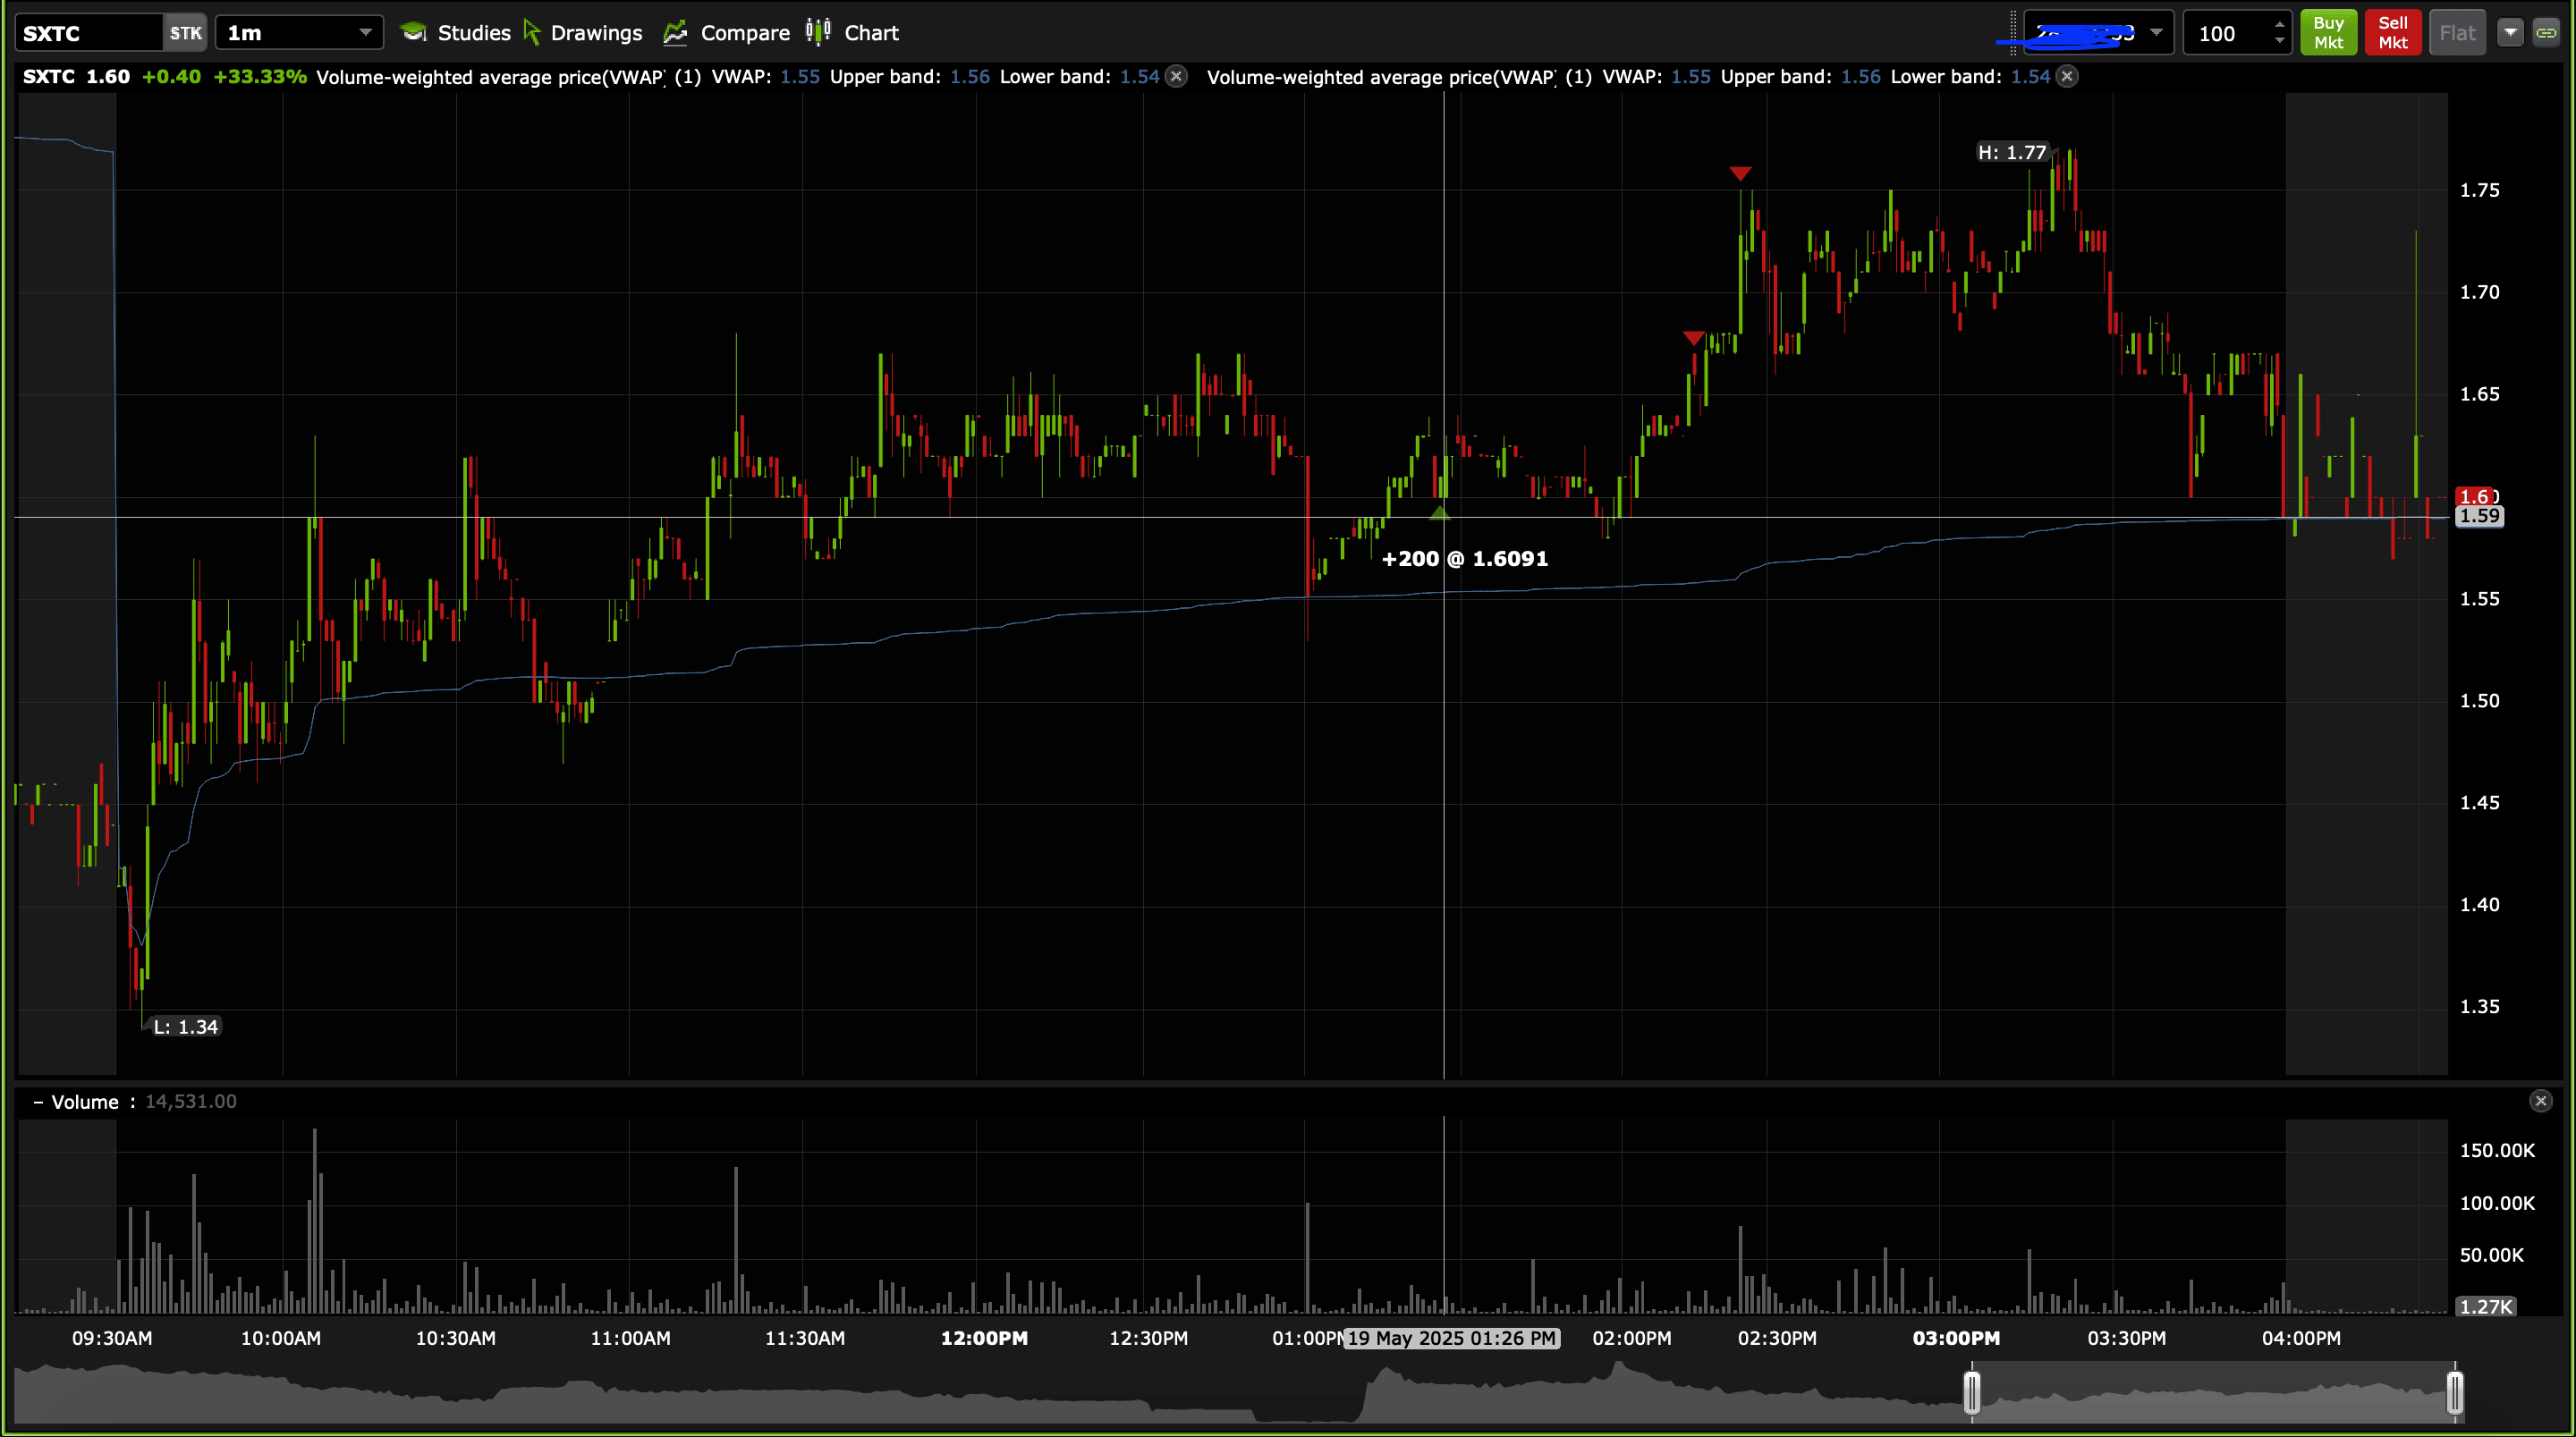Open the account selector dropdown
This screenshot has width=2576, height=1437.
pyautogui.click(x=2157, y=33)
